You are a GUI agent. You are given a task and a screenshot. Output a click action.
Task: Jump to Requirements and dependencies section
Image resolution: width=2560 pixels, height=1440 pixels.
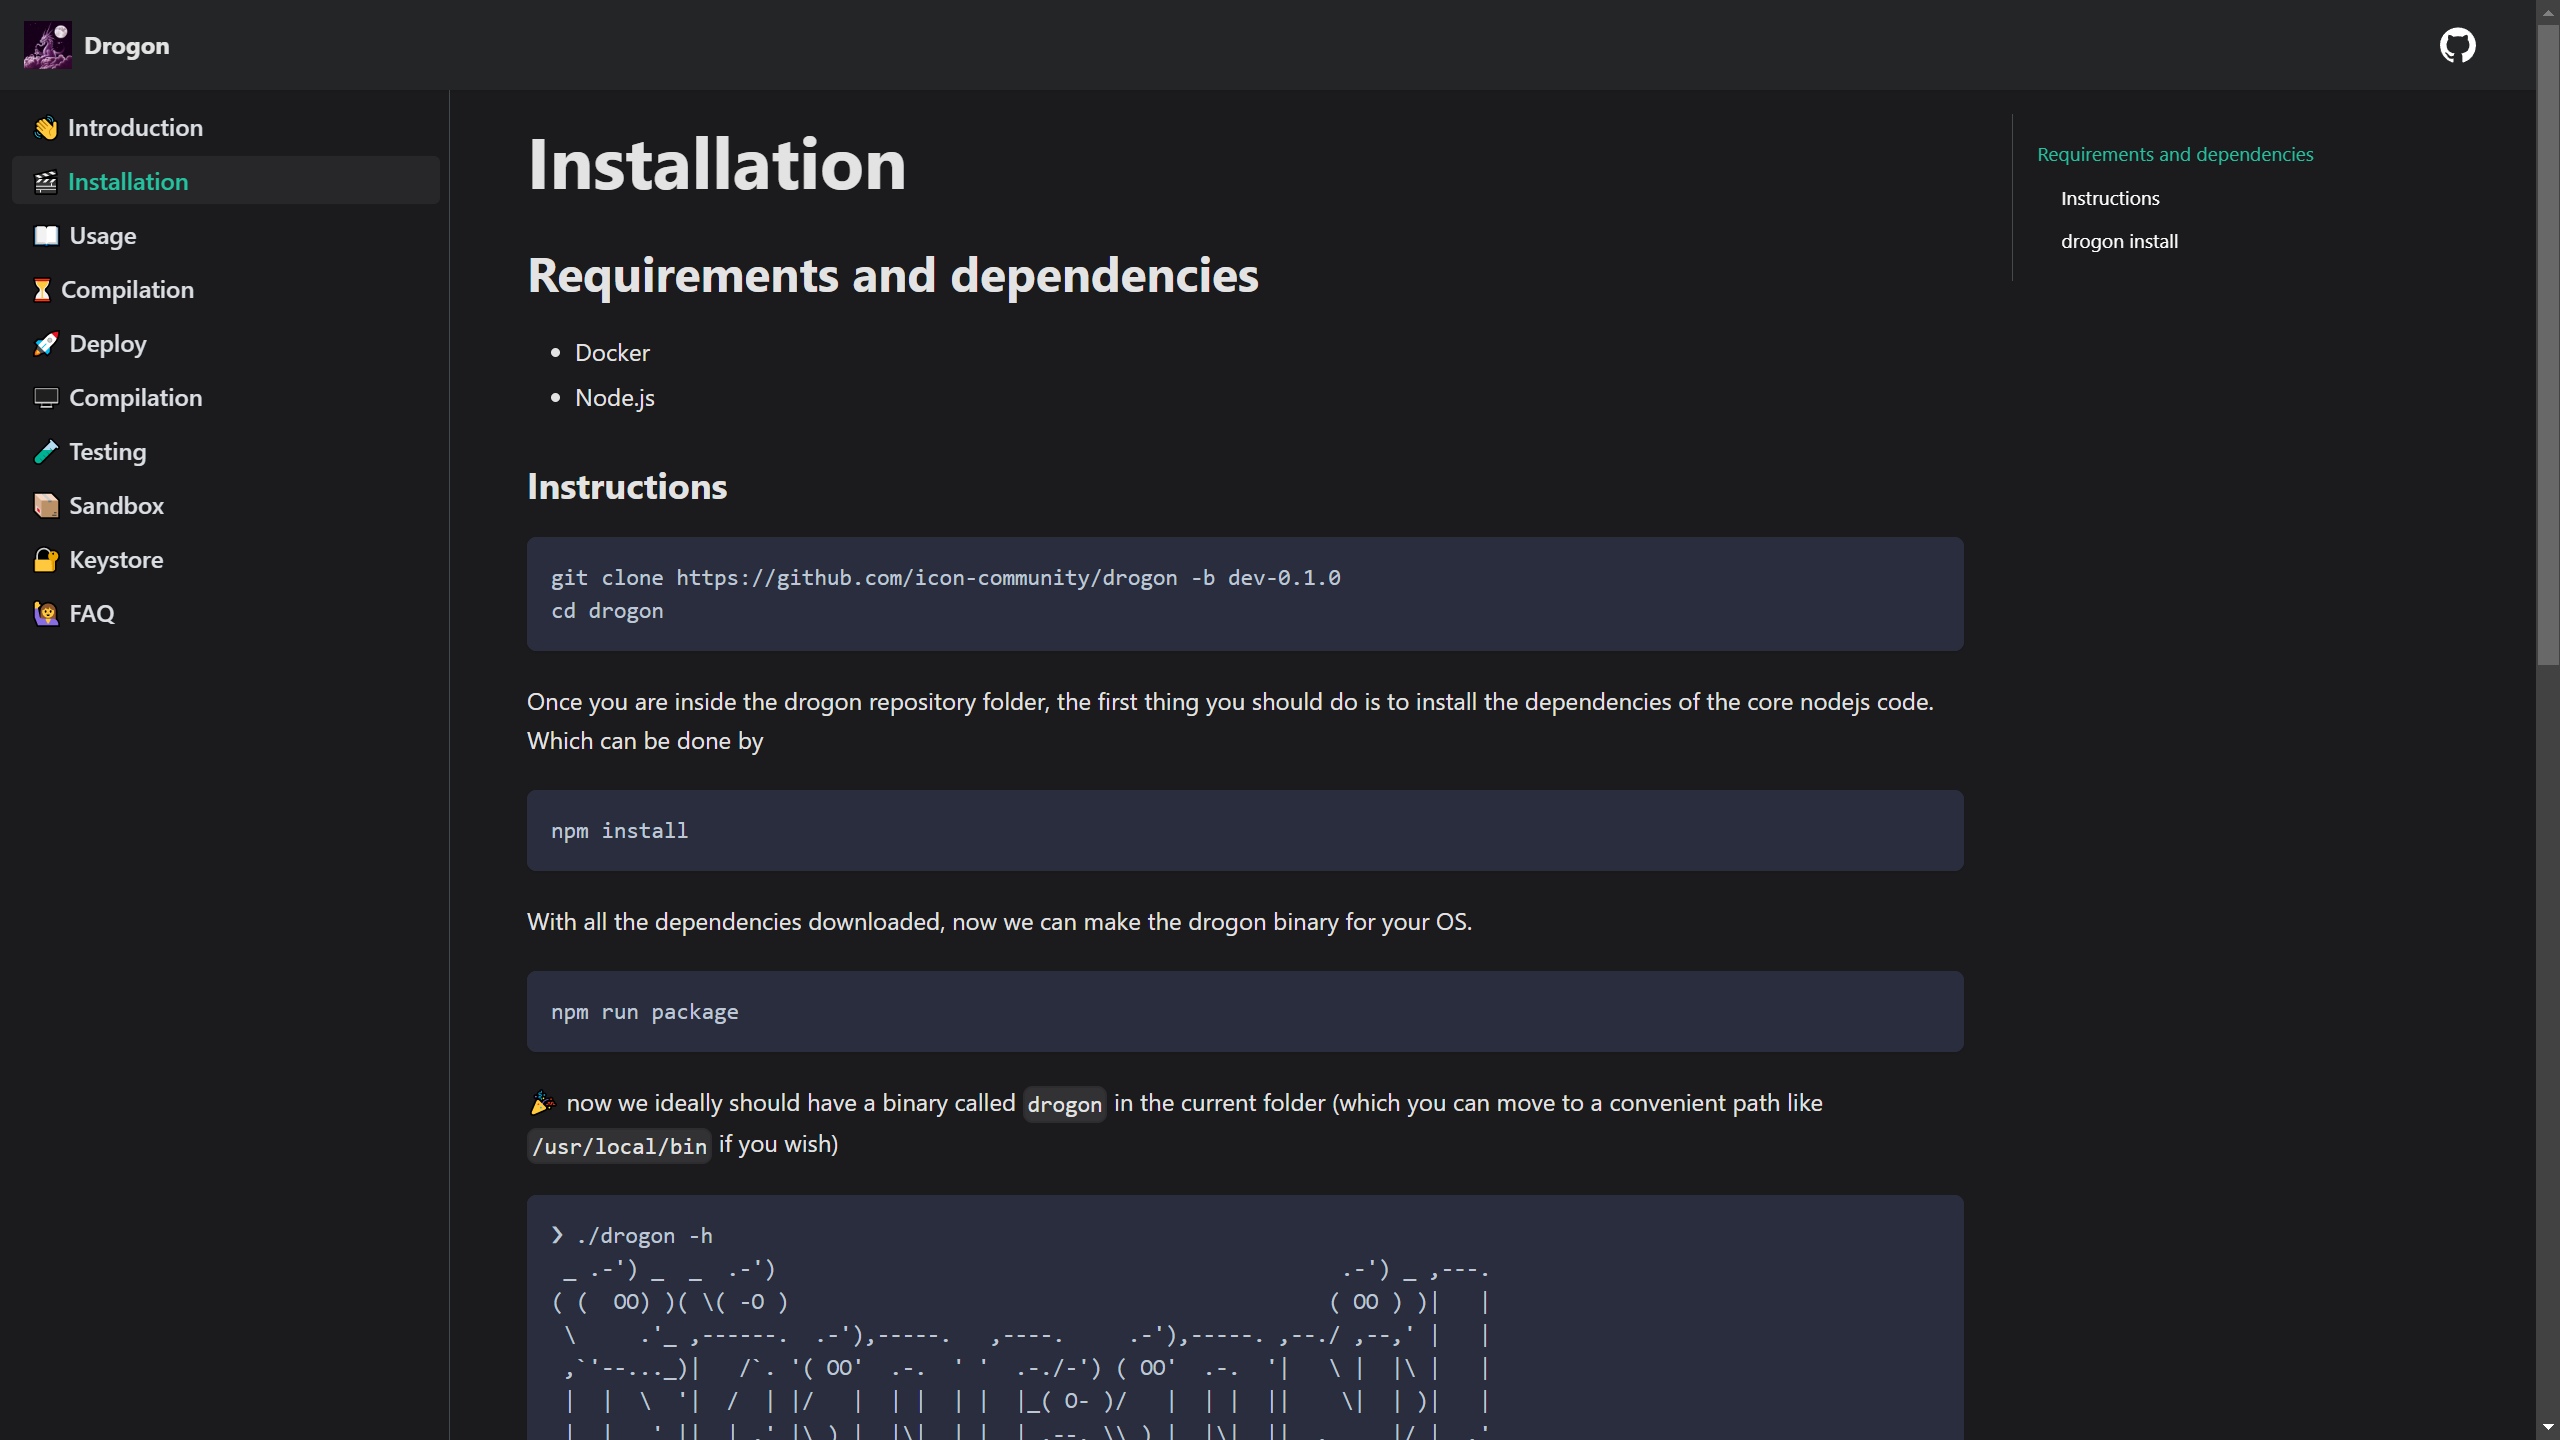tap(2175, 154)
